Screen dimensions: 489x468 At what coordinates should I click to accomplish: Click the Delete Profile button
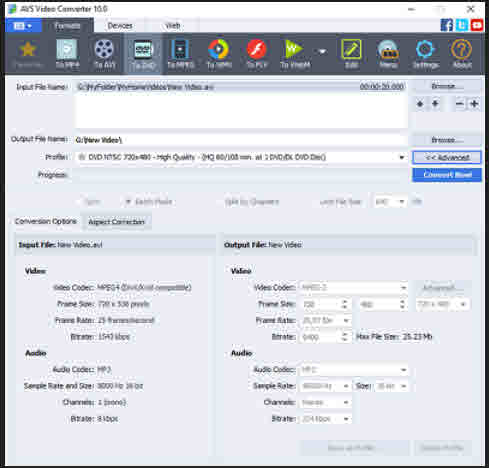point(443,448)
